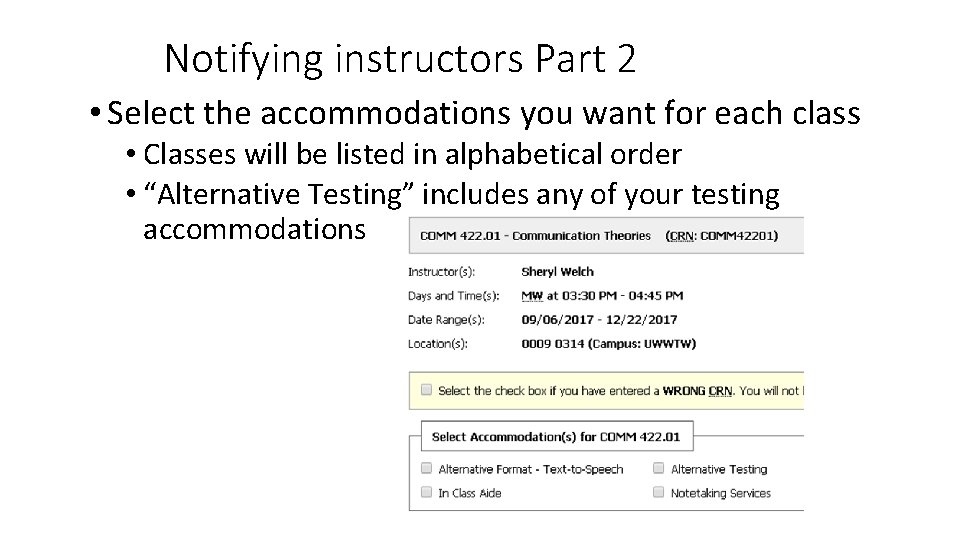The image size is (960, 540).
Task: Select the In Class Aide checkbox
Action: 426,492
